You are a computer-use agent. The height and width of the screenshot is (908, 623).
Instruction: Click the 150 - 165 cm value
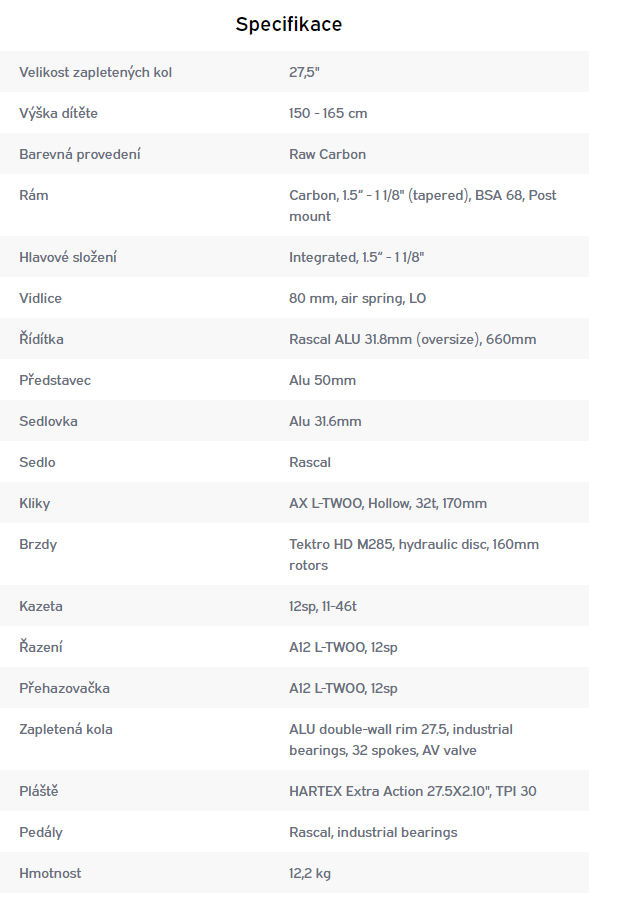click(328, 114)
